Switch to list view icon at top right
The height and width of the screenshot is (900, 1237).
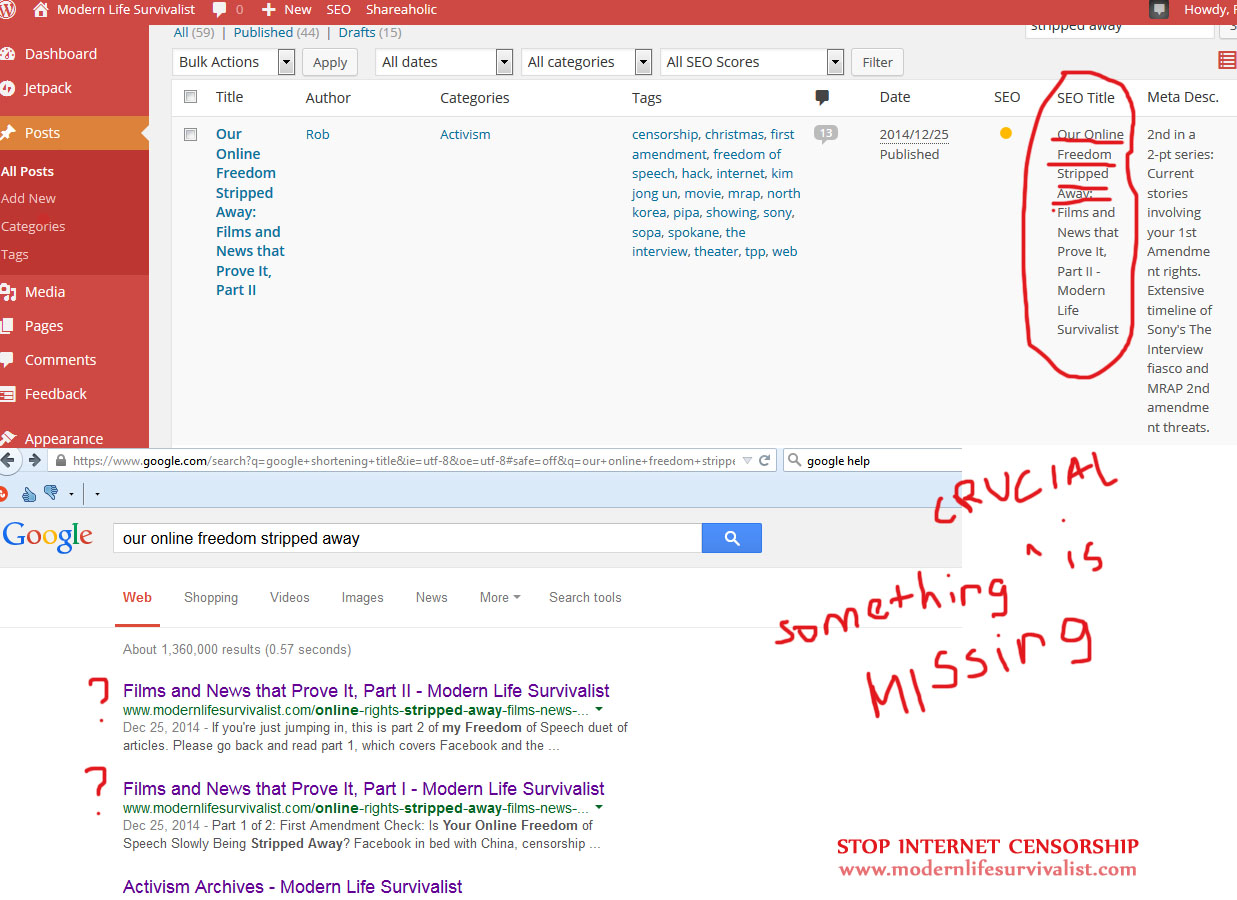[x=1227, y=61]
